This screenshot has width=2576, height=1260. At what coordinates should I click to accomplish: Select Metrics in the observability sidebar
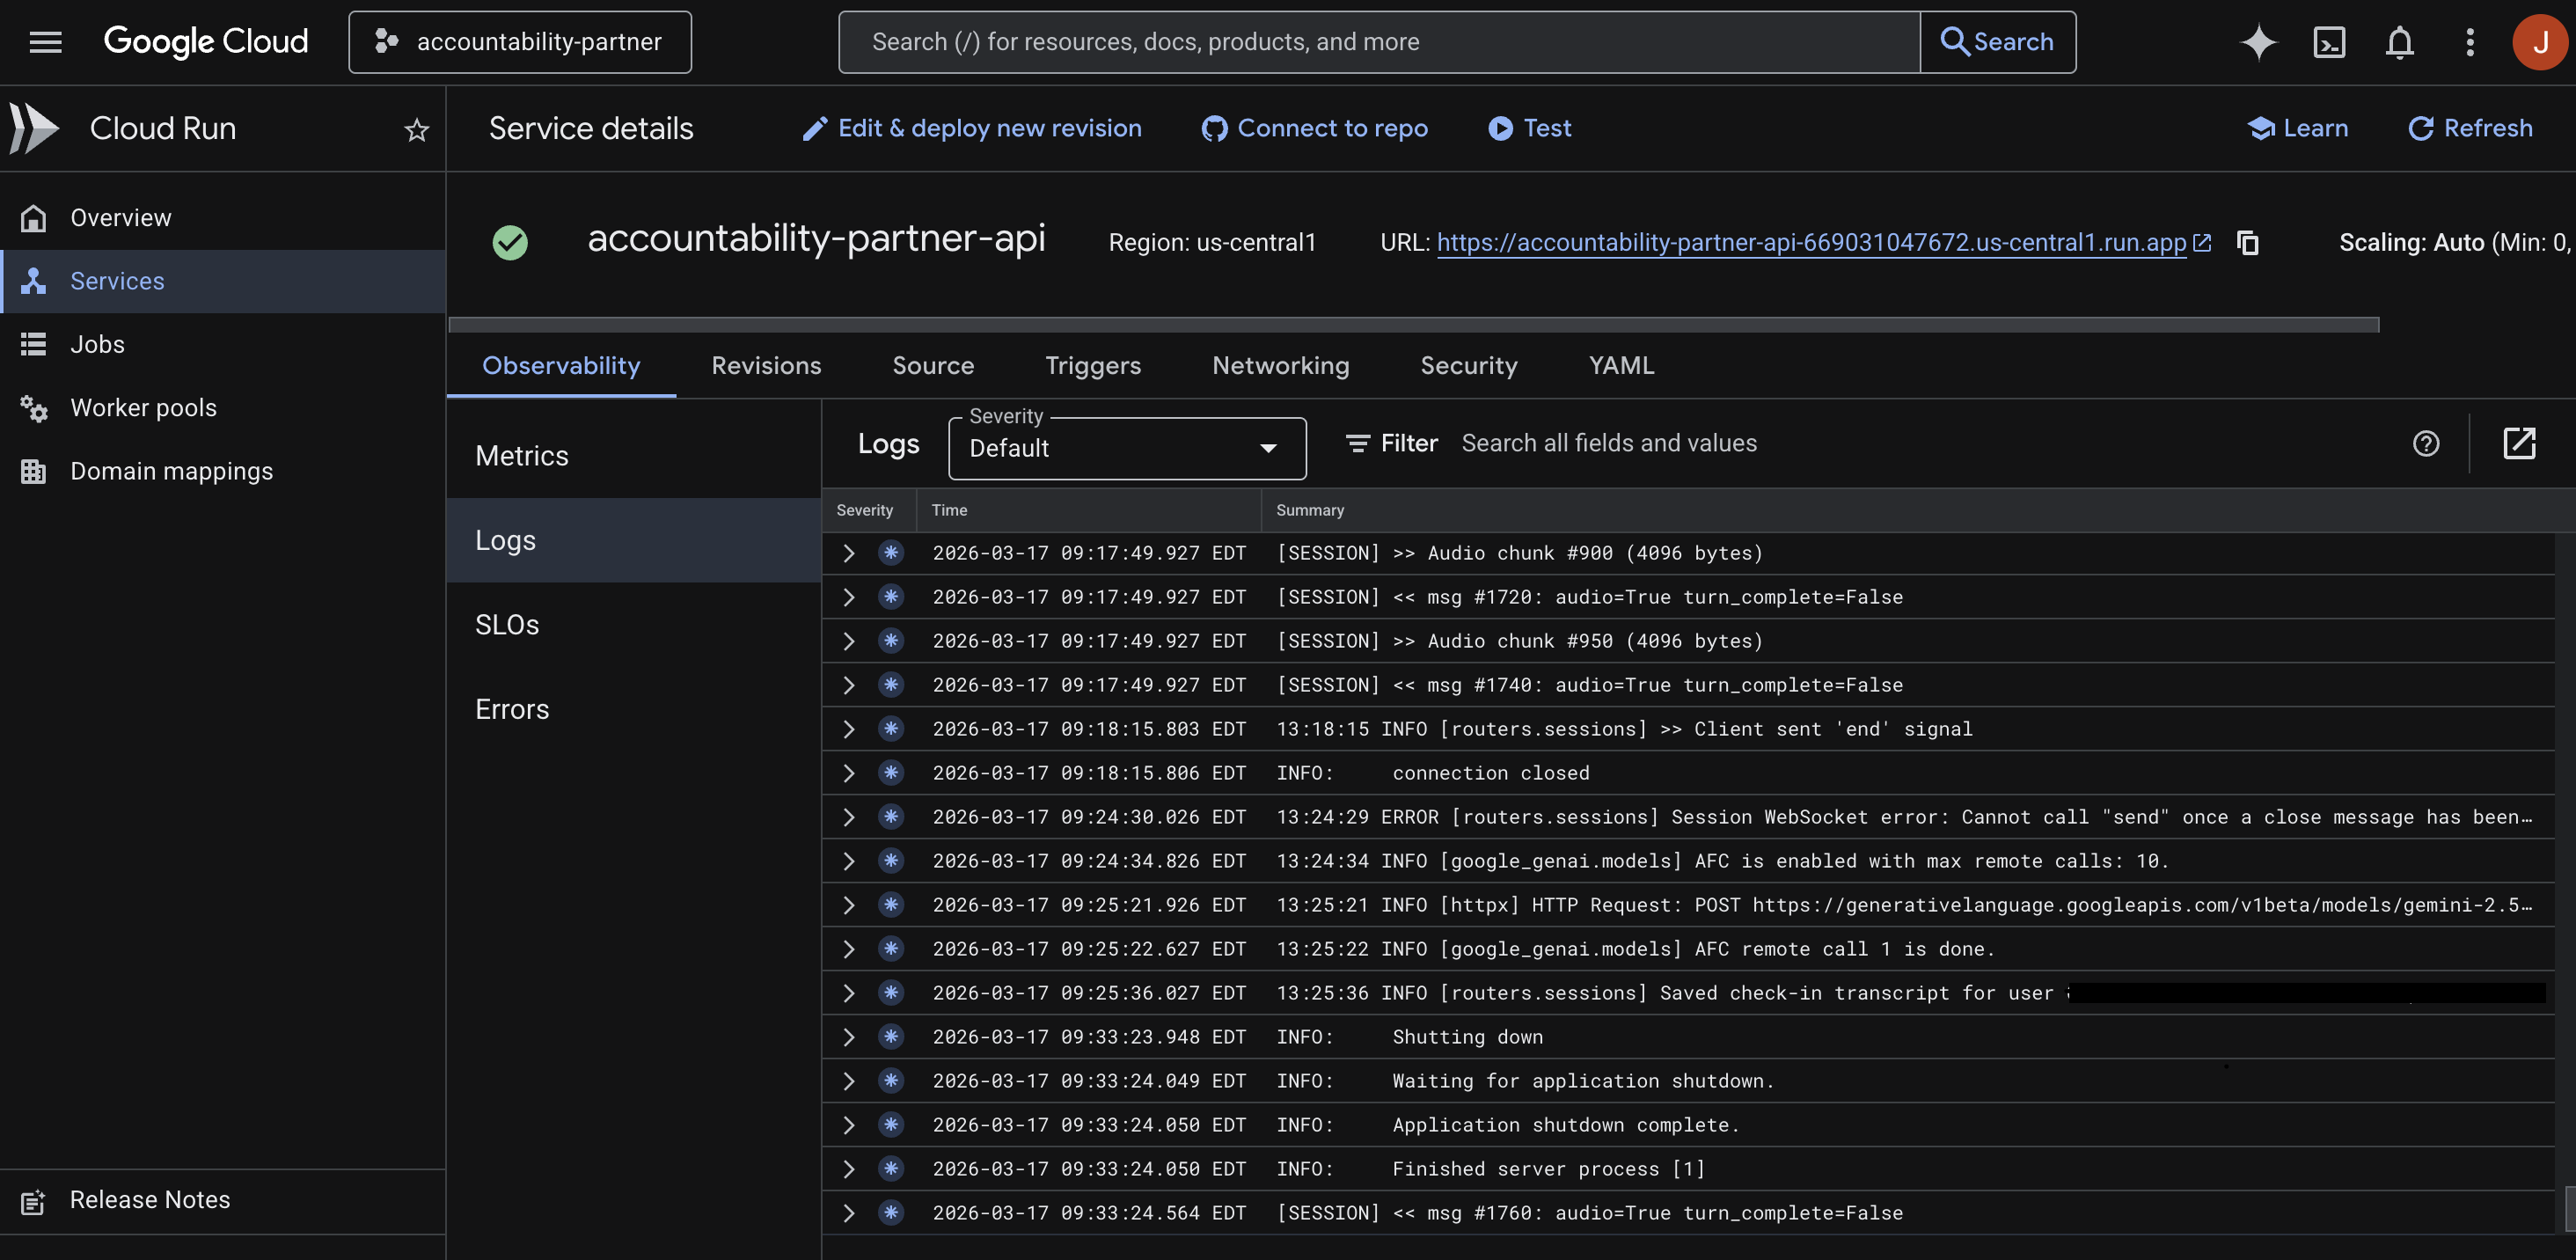tap(522, 456)
